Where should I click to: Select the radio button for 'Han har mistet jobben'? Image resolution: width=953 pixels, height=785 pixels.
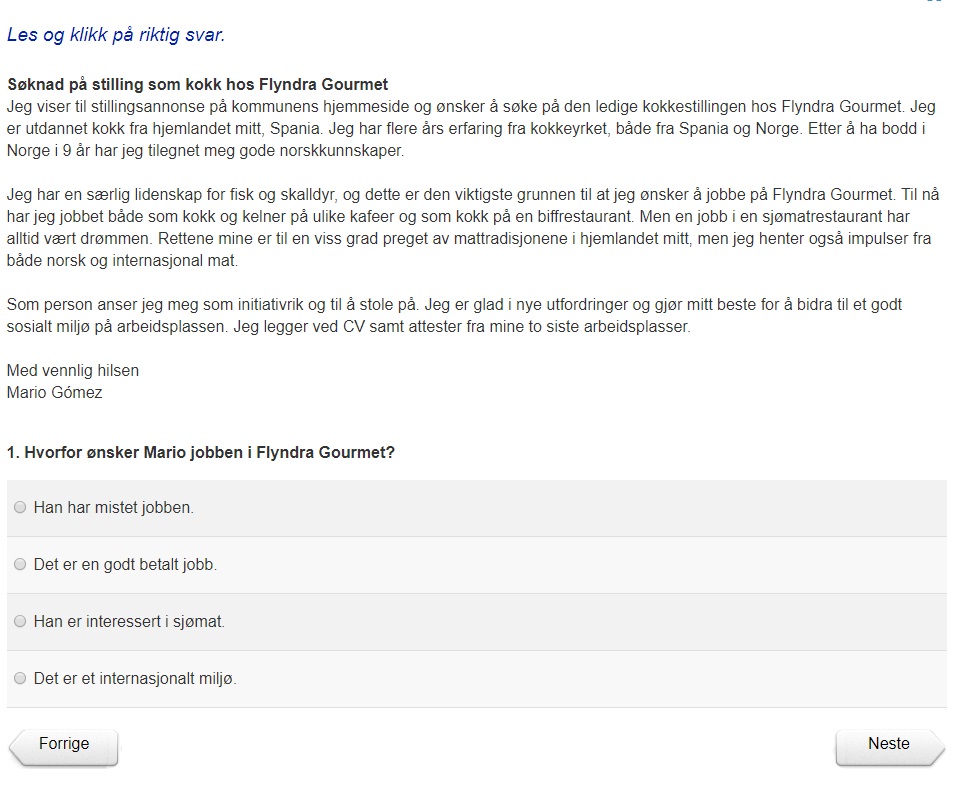click(20, 508)
